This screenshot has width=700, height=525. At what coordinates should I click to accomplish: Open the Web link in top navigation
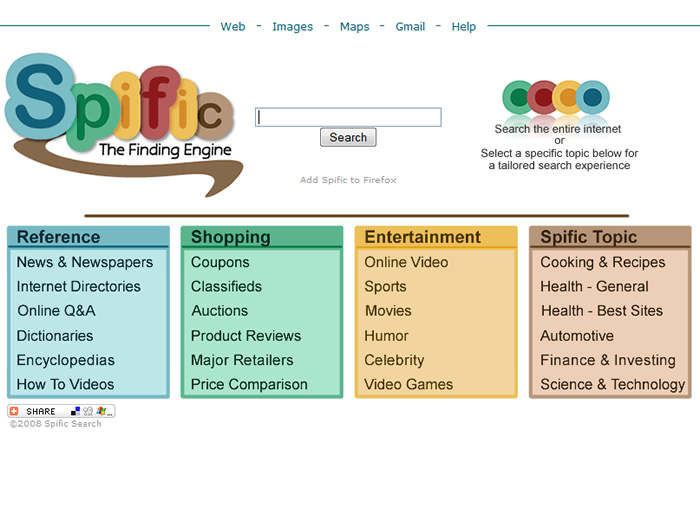[233, 27]
